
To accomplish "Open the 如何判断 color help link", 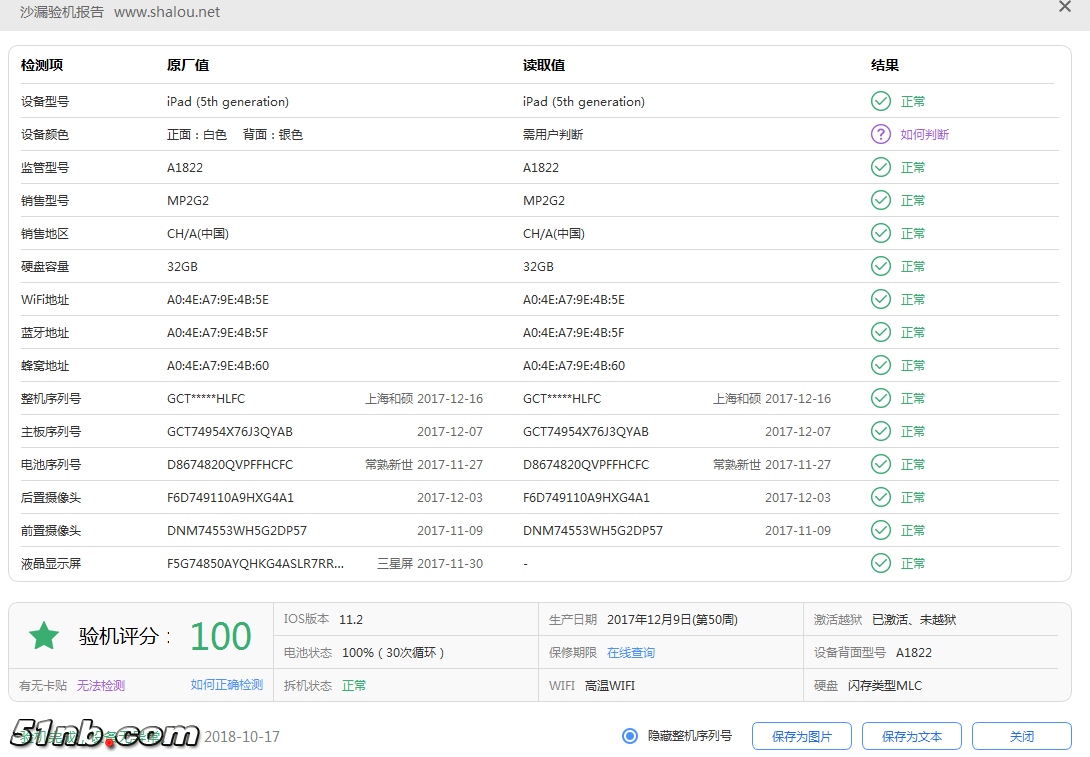I will tap(924, 134).
